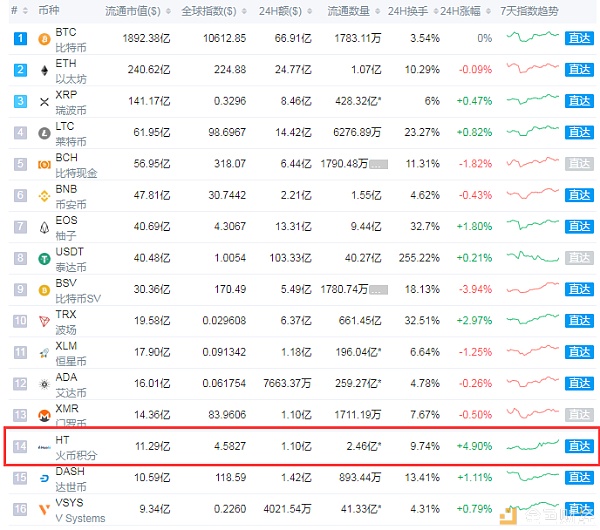600x530 pixels.
Task: Click the DASH logo icon
Action: [x=44, y=478]
